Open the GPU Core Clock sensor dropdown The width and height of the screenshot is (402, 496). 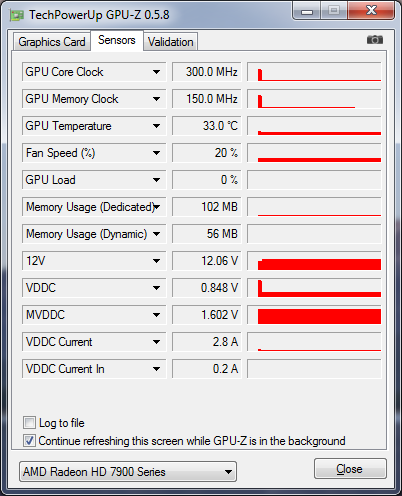tap(94, 72)
